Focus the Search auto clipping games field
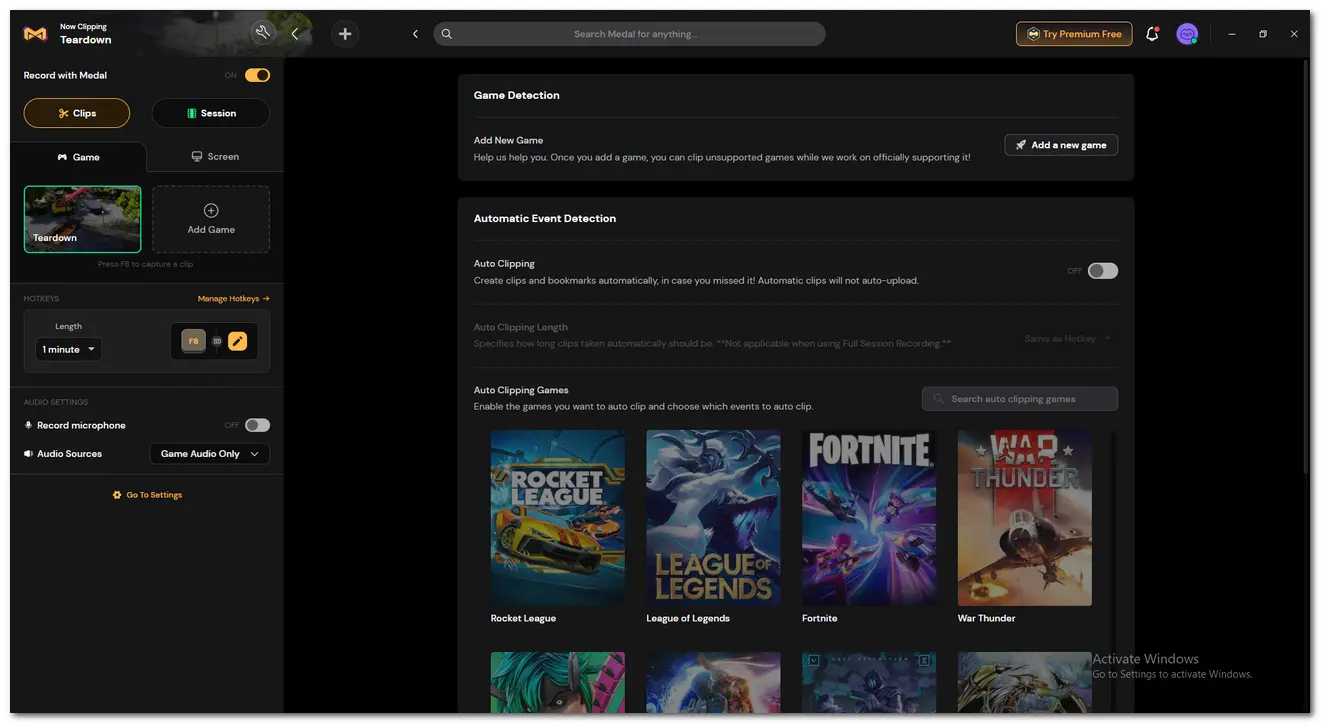The height and width of the screenshot is (724, 1321). [1020, 399]
